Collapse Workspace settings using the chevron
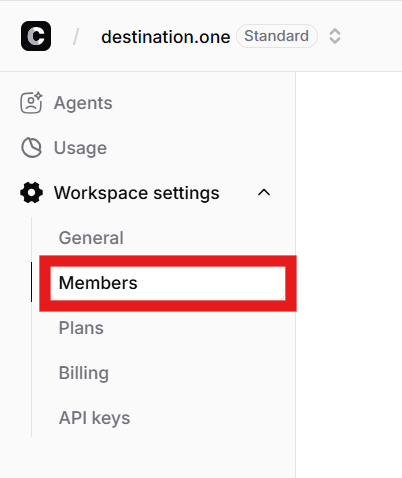The image size is (402, 478). 264,193
